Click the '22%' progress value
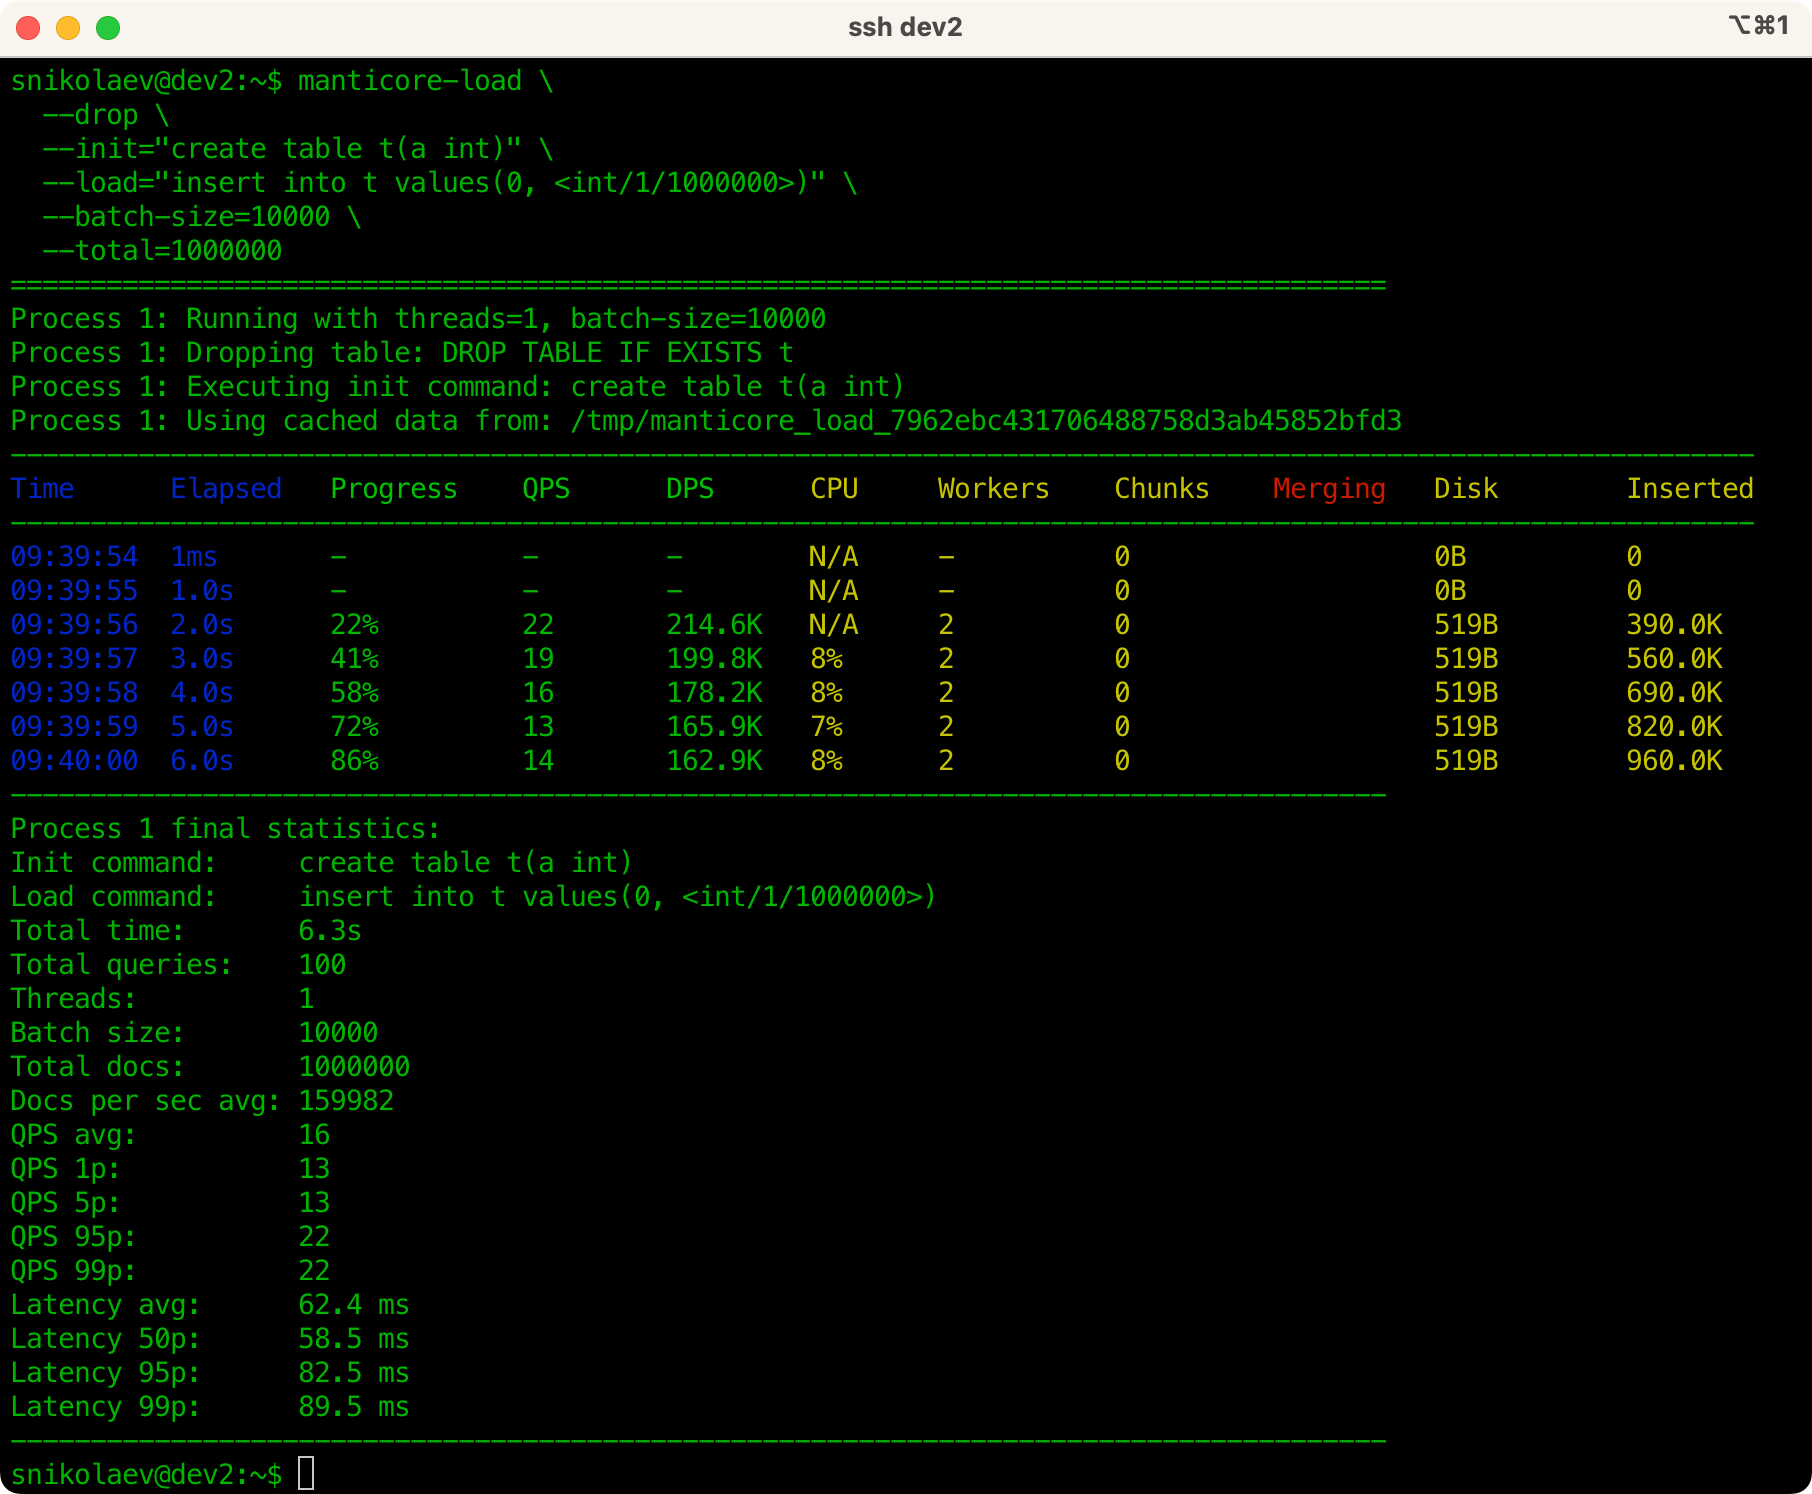This screenshot has height=1494, width=1812. pos(354,625)
